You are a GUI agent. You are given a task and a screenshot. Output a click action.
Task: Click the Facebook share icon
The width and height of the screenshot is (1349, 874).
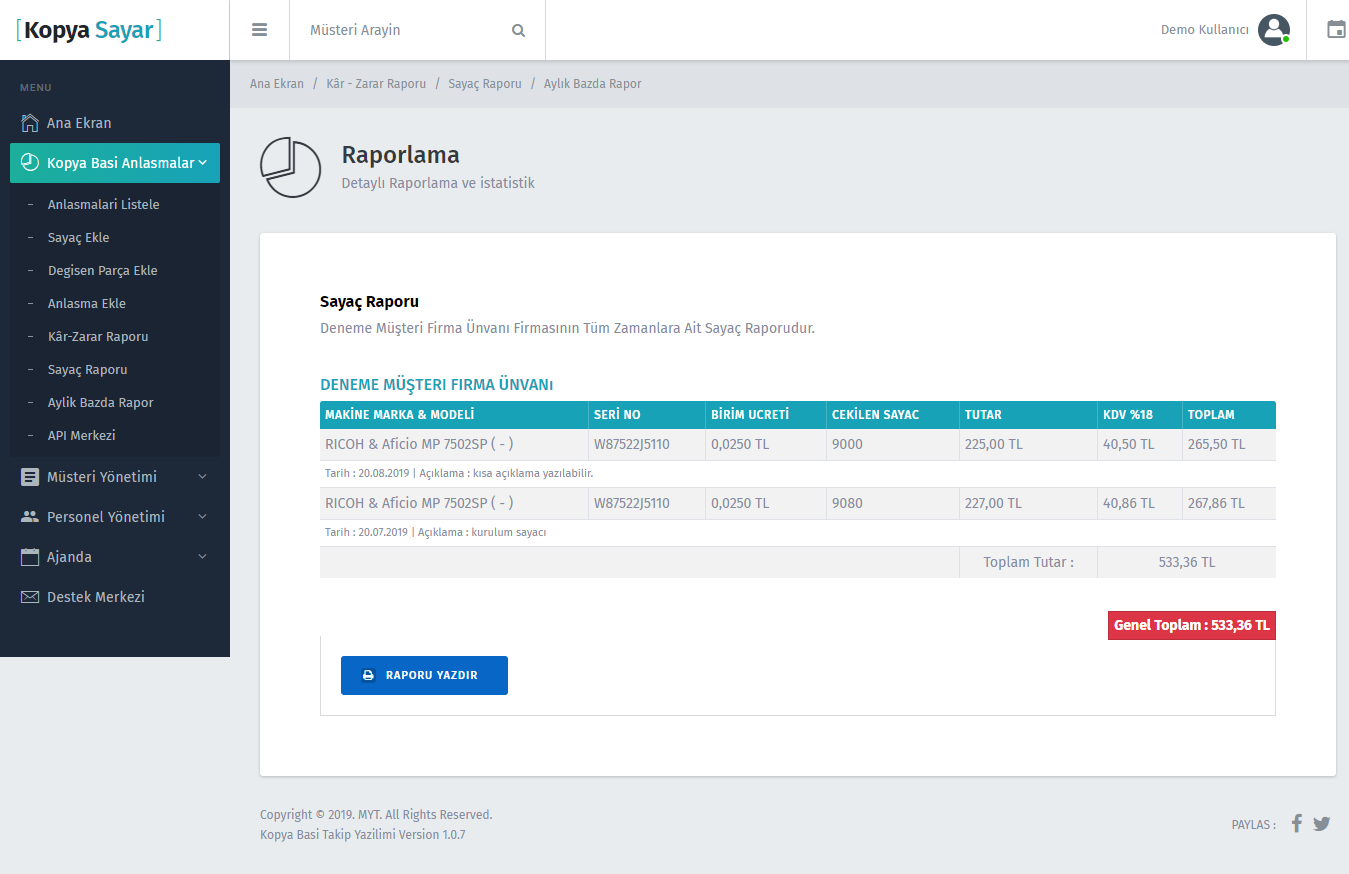pos(1296,824)
